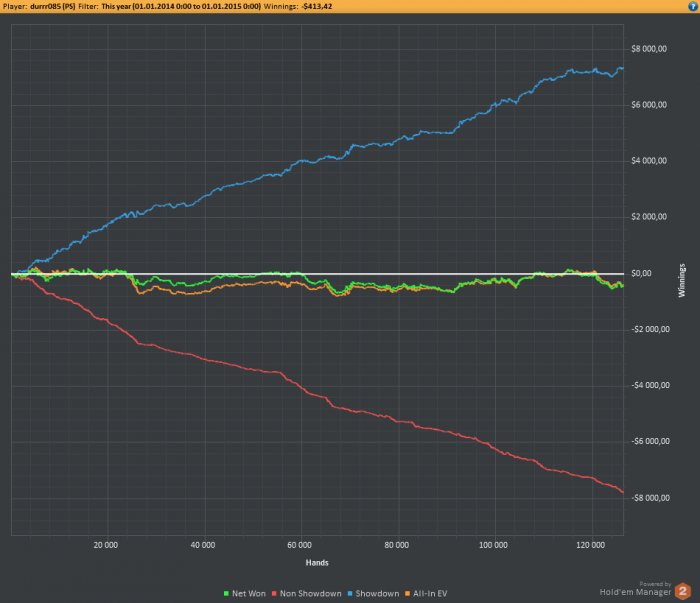Viewport: 700px width, 603px height.
Task: Click the $8 000,00 axis label
Action: [x=649, y=49]
